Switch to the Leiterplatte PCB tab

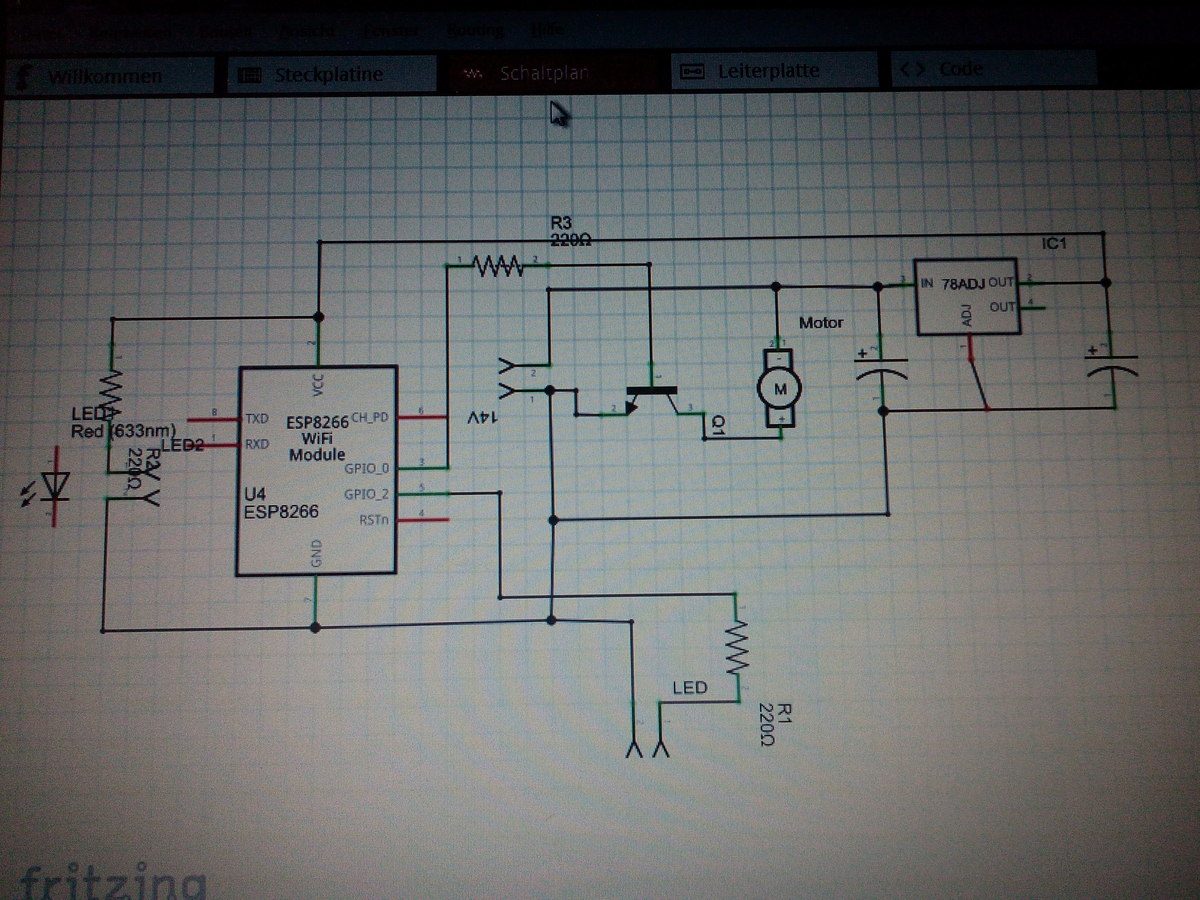774,71
